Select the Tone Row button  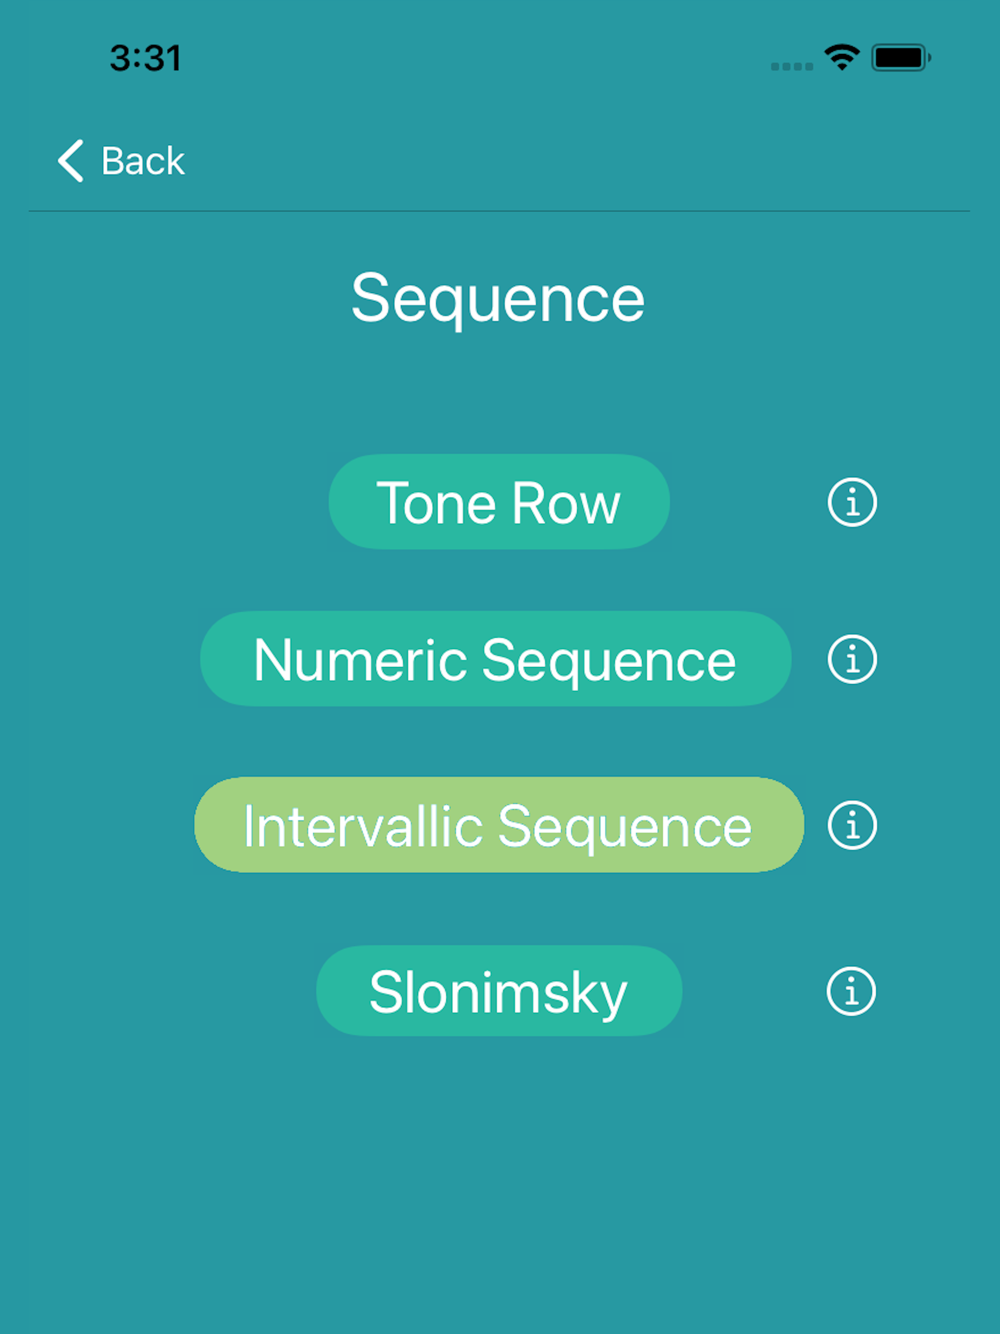click(x=499, y=502)
